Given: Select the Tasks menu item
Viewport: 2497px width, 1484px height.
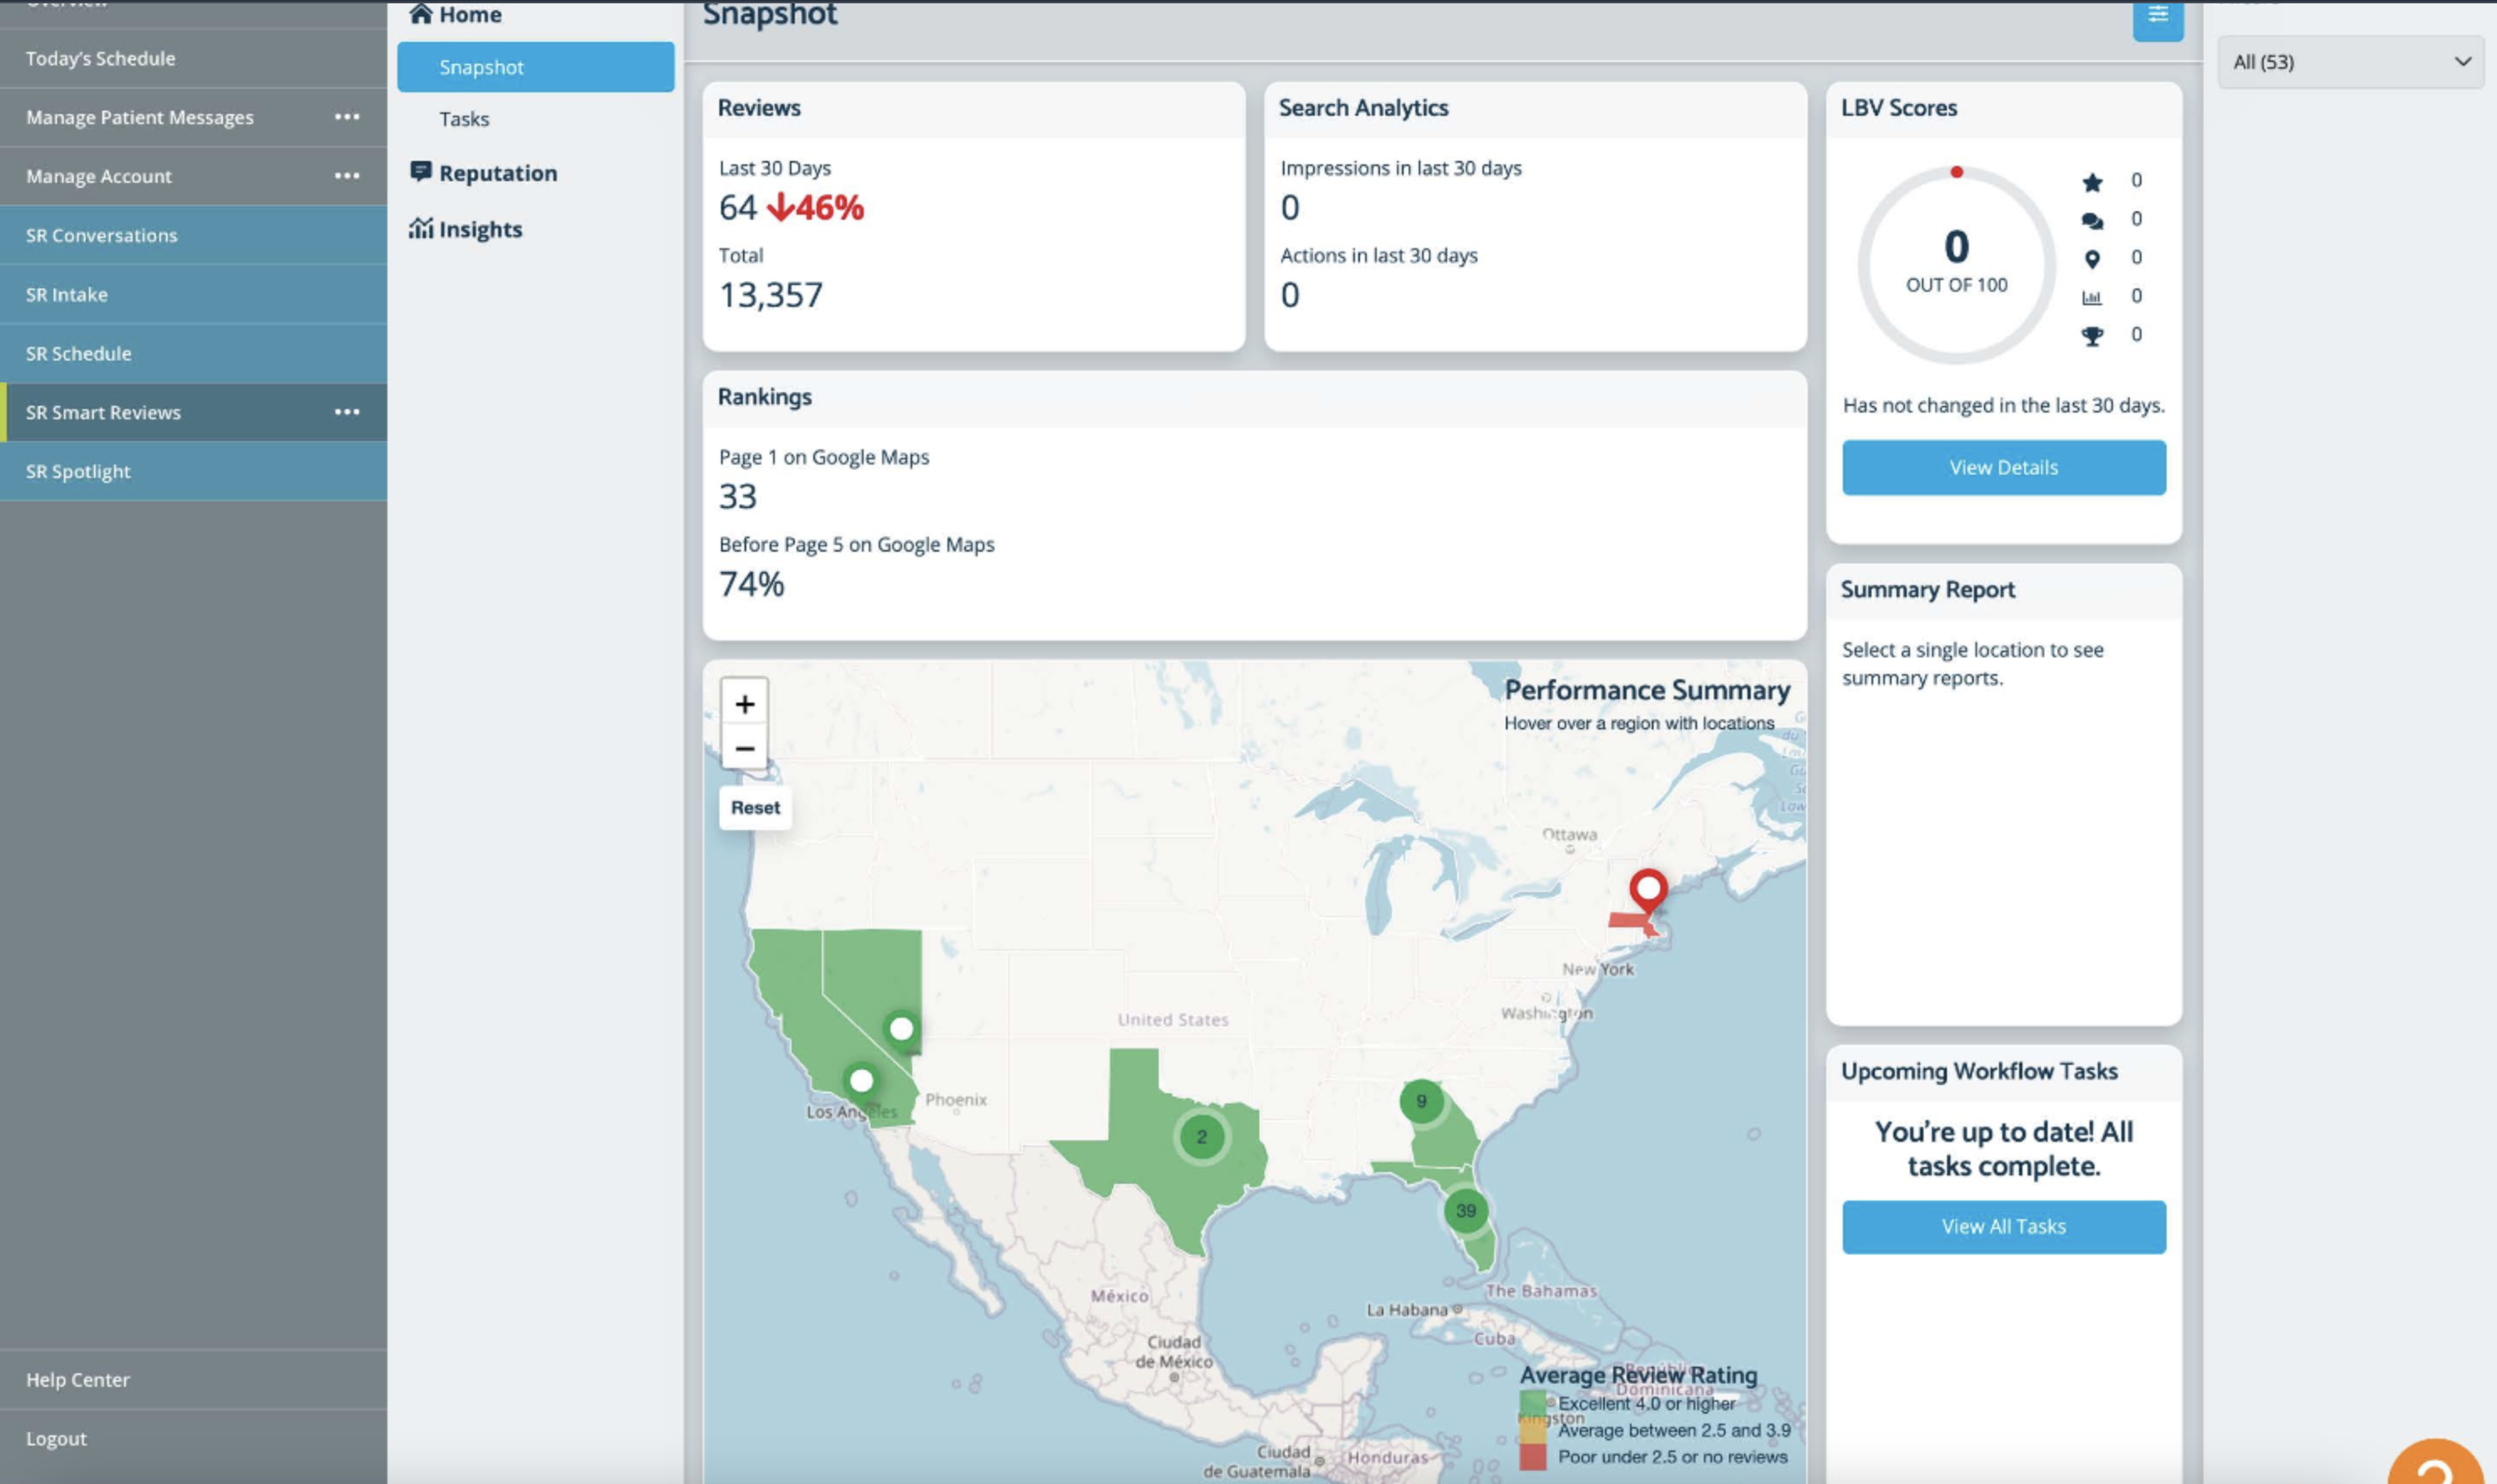Looking at the screenshot, I should [x=464, y=119].
